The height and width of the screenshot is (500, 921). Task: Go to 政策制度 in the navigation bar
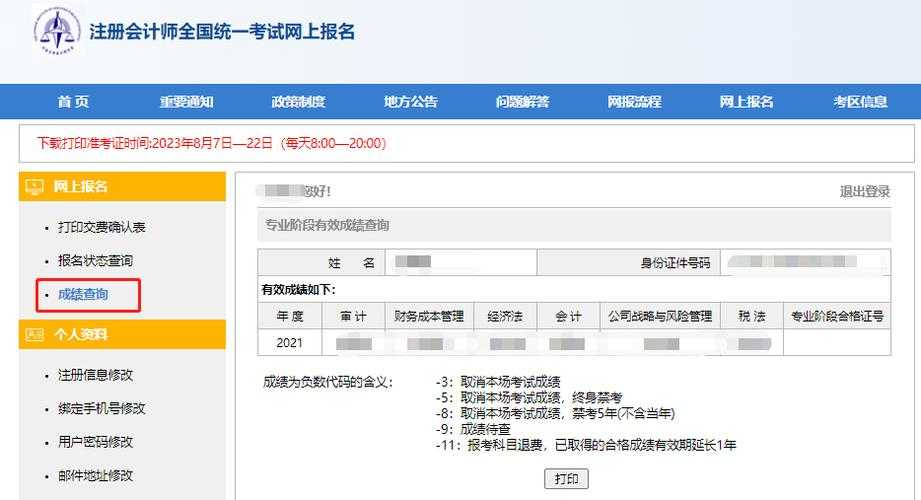click(x=298, y=102)
